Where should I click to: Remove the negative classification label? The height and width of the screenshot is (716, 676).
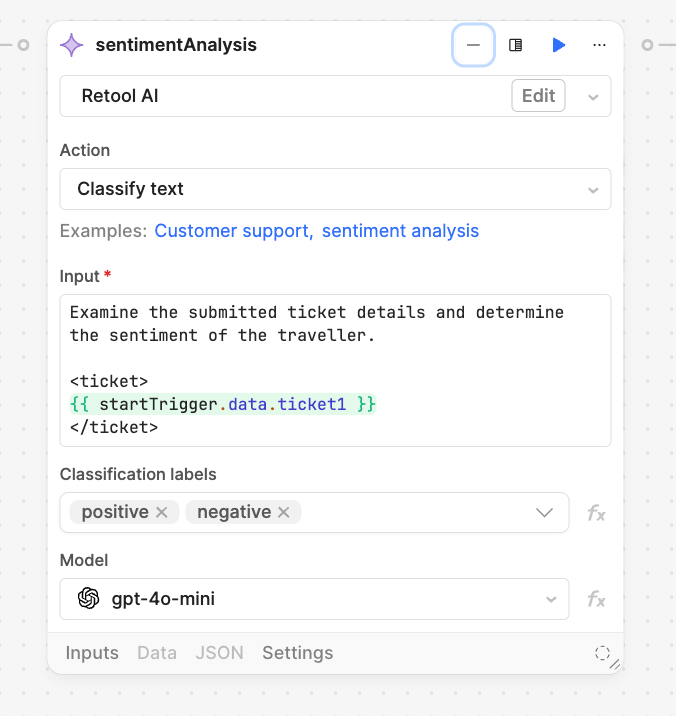point(284,512)
